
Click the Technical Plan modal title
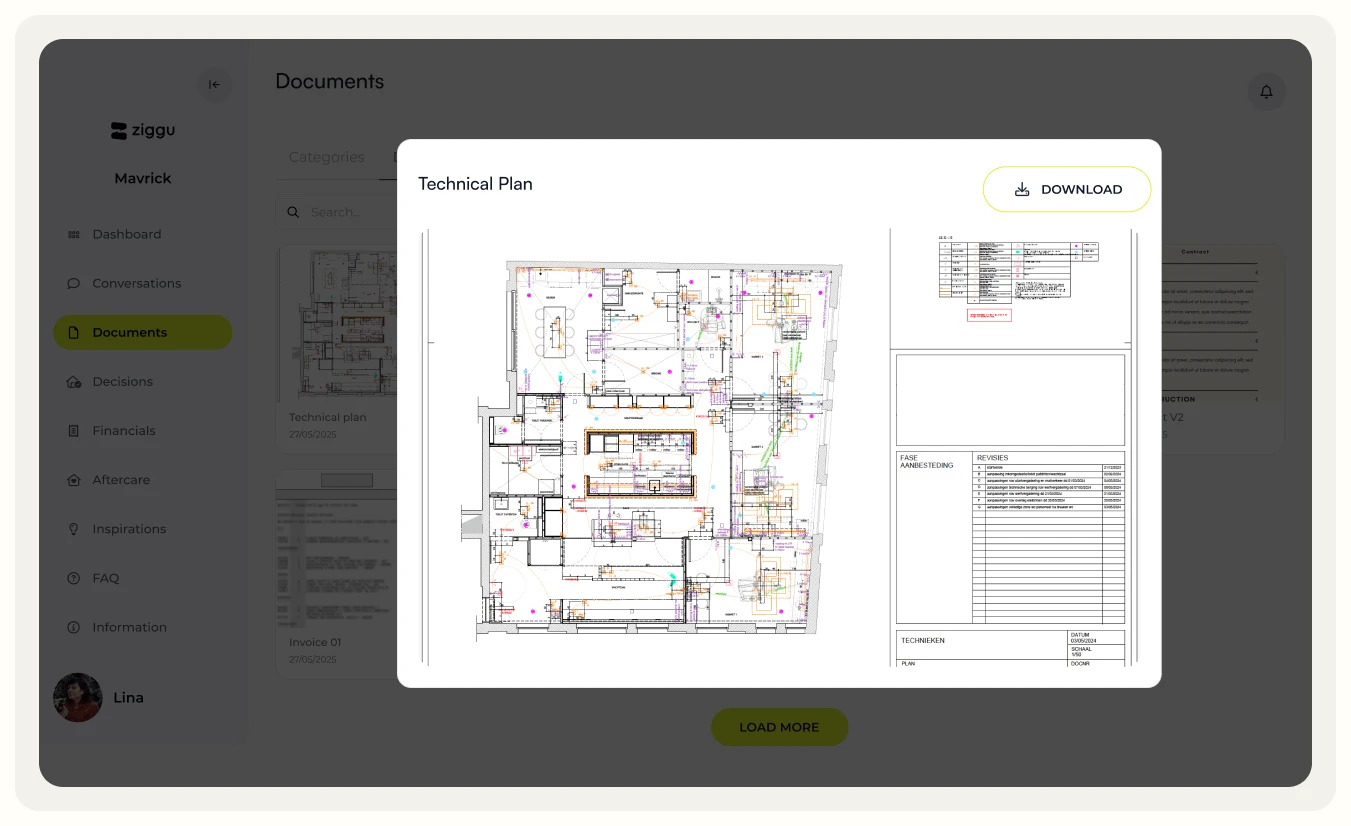click(x=475, y=184)
